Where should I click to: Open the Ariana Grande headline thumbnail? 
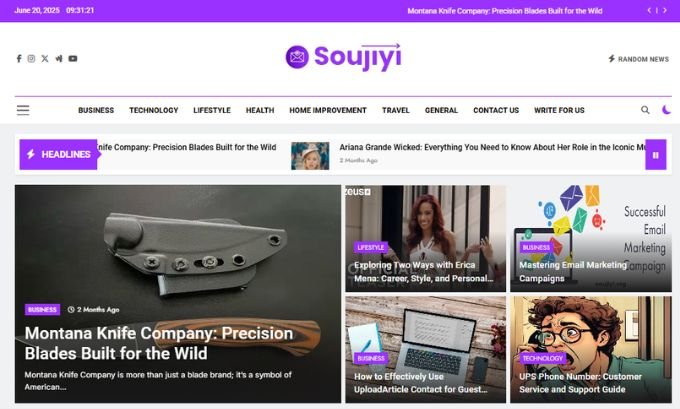(x=310, y=156)
